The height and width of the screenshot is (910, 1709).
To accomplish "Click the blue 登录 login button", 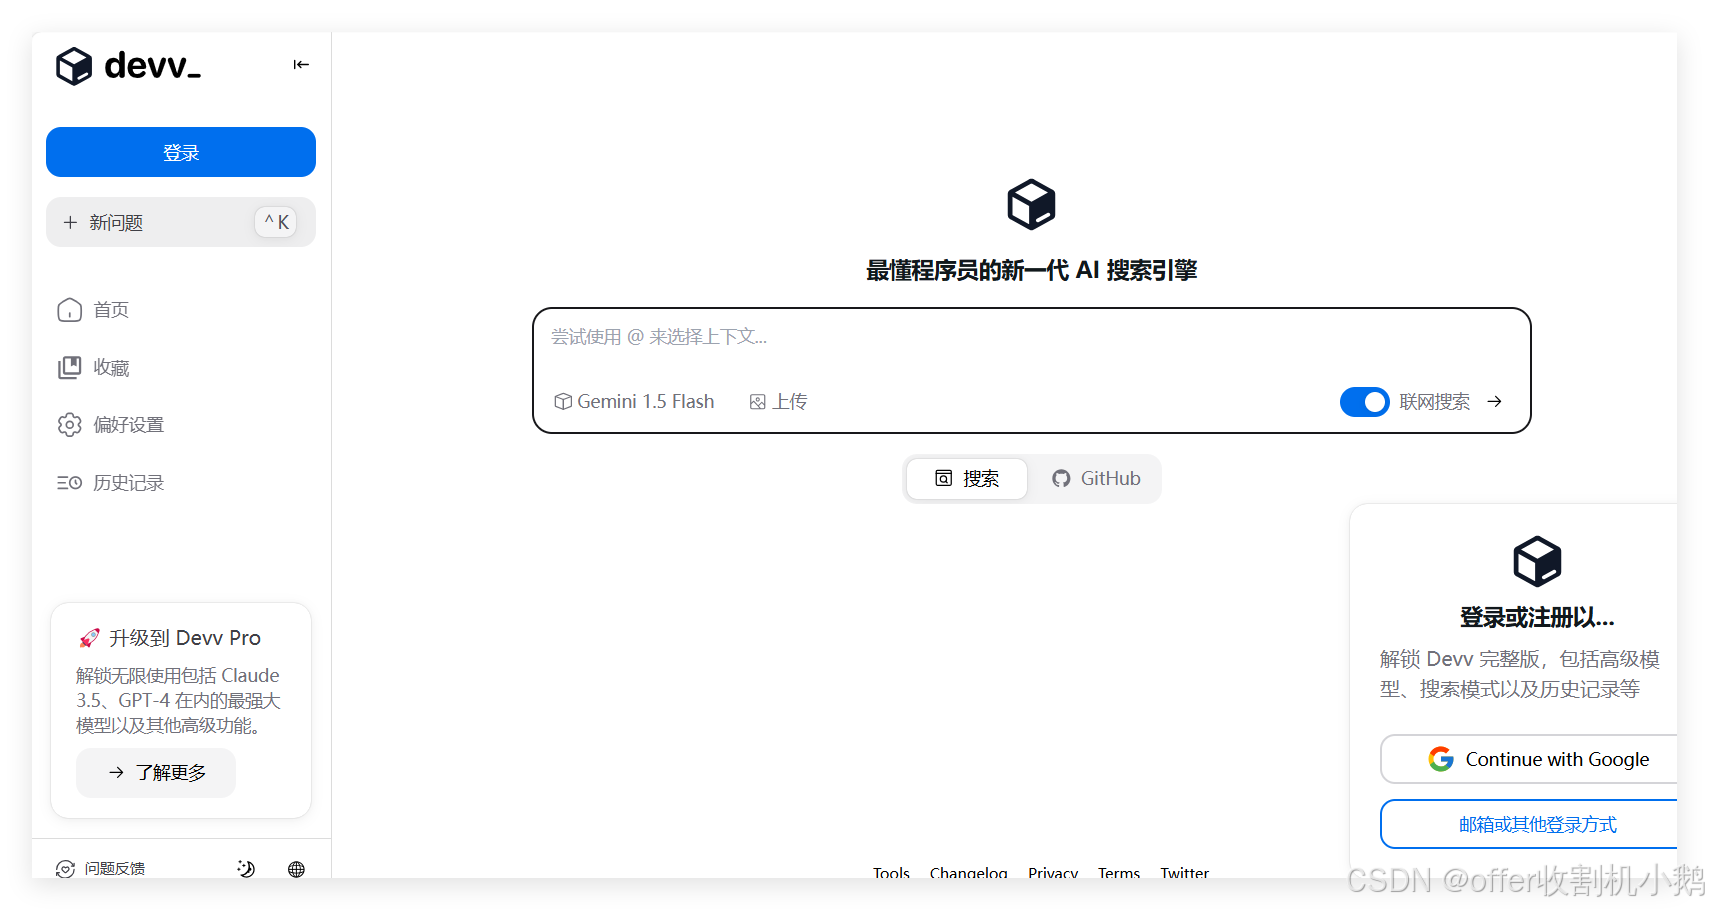I will tap(181, 152).
